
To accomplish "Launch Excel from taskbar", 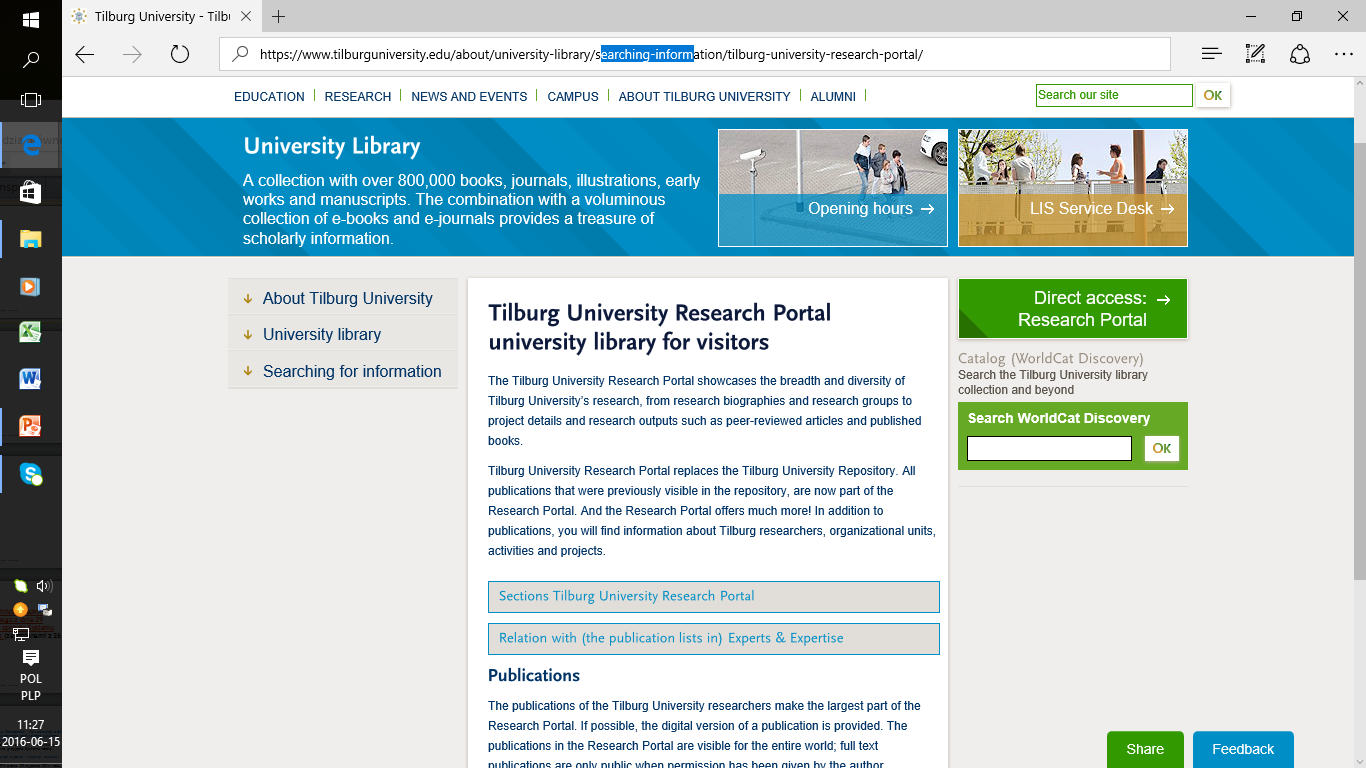I will 30,332.
